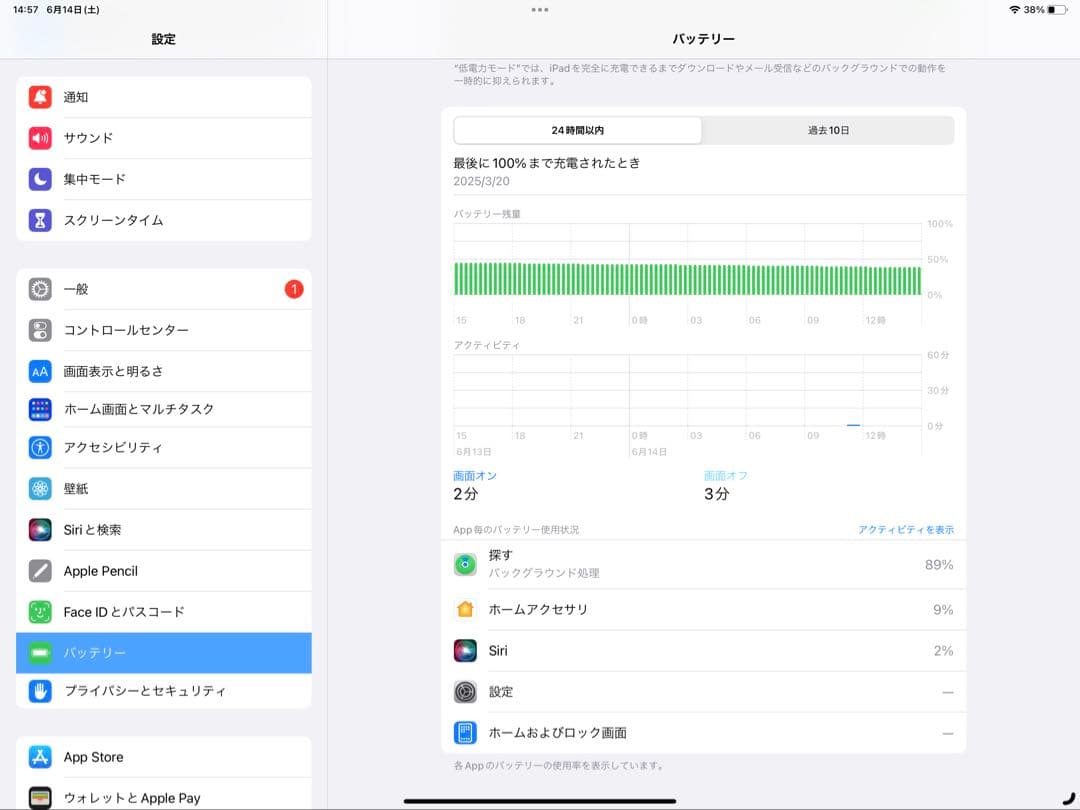Tap the red 通知 bell icon
Viewport: 1080px width, 810px height.
[40, 97]
